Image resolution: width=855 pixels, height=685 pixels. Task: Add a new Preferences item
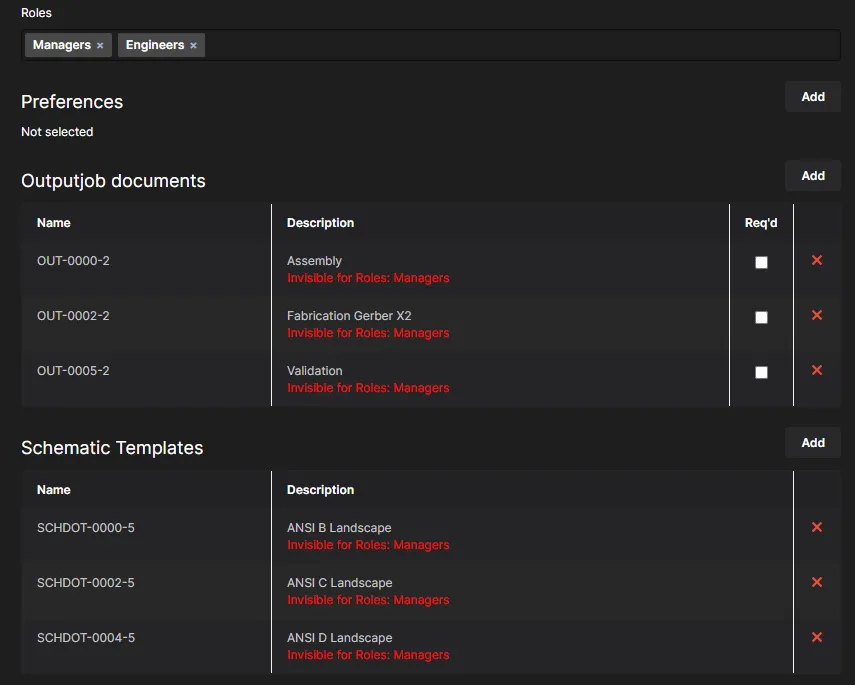(812, 97)
